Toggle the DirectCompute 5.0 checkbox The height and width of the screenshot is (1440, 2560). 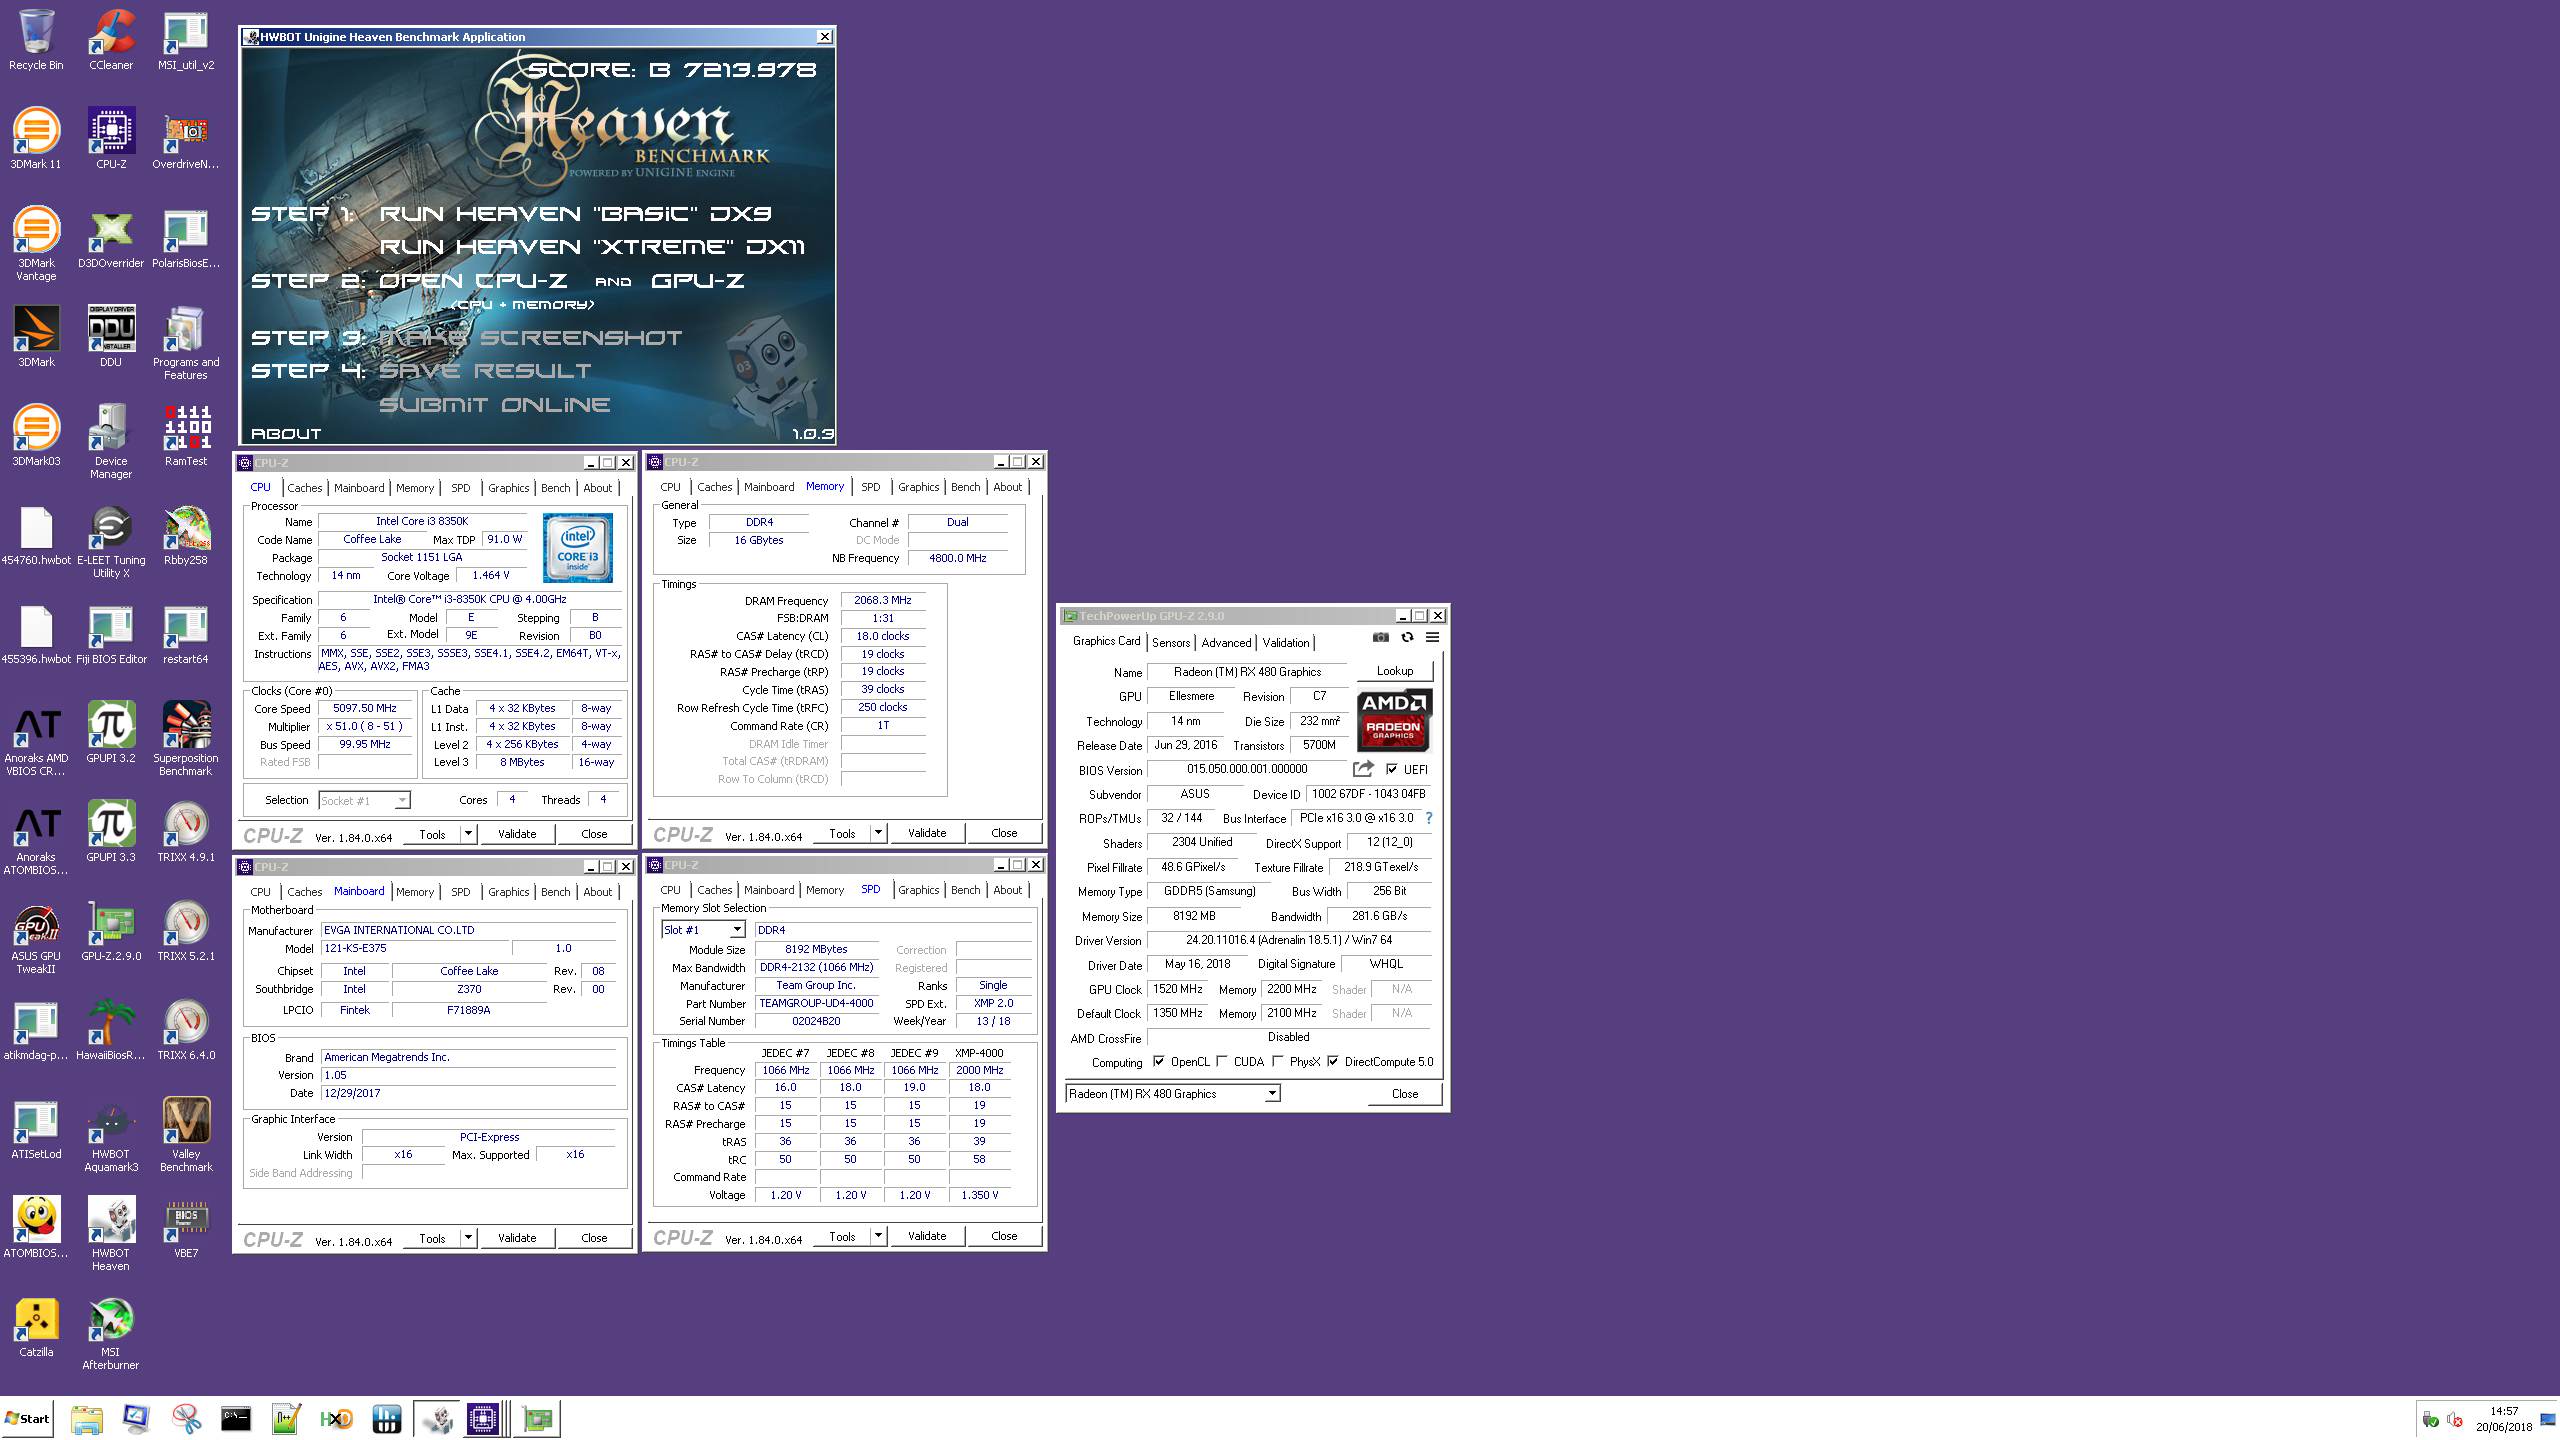(1333, 1062)
